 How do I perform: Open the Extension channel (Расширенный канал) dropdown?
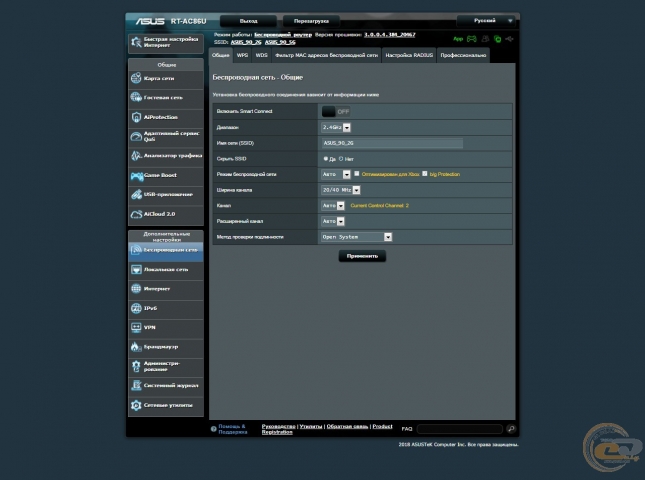coord(333,221)
